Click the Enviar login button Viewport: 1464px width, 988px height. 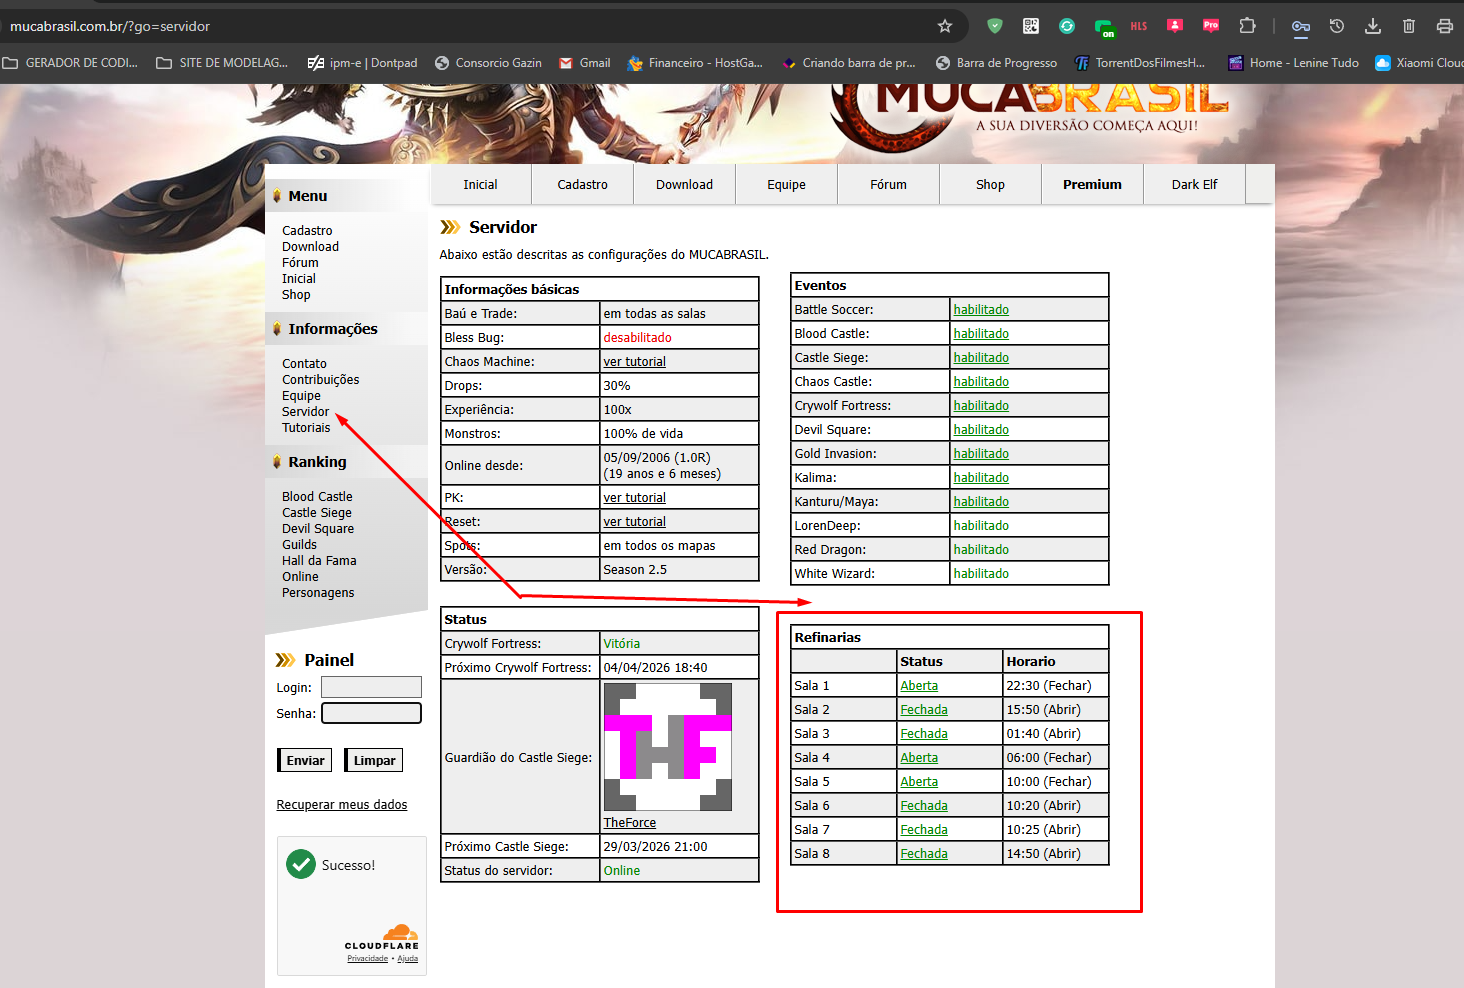pyautogui.click(x=305, y=761)
